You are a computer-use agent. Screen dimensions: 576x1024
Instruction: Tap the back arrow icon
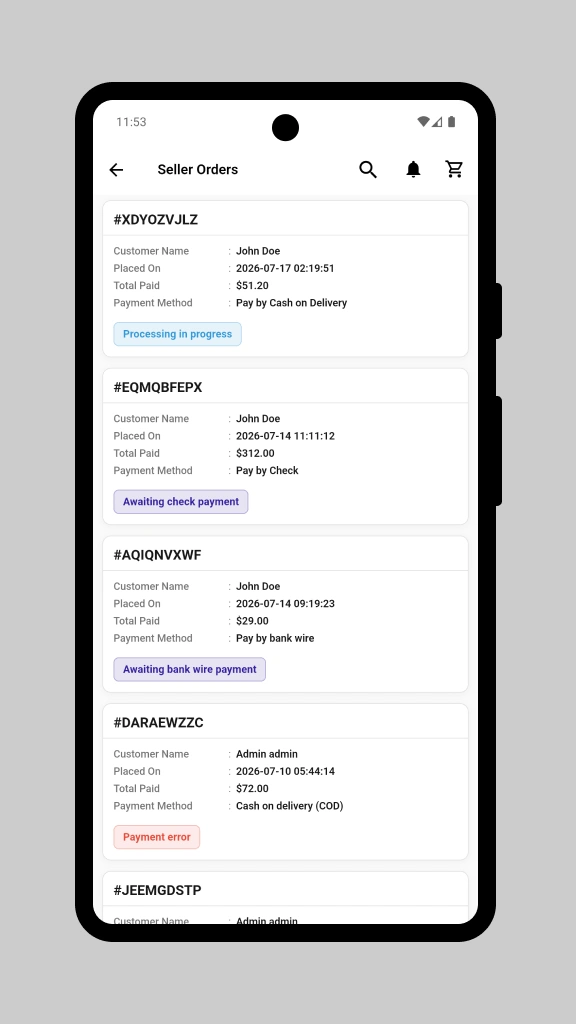116,170
